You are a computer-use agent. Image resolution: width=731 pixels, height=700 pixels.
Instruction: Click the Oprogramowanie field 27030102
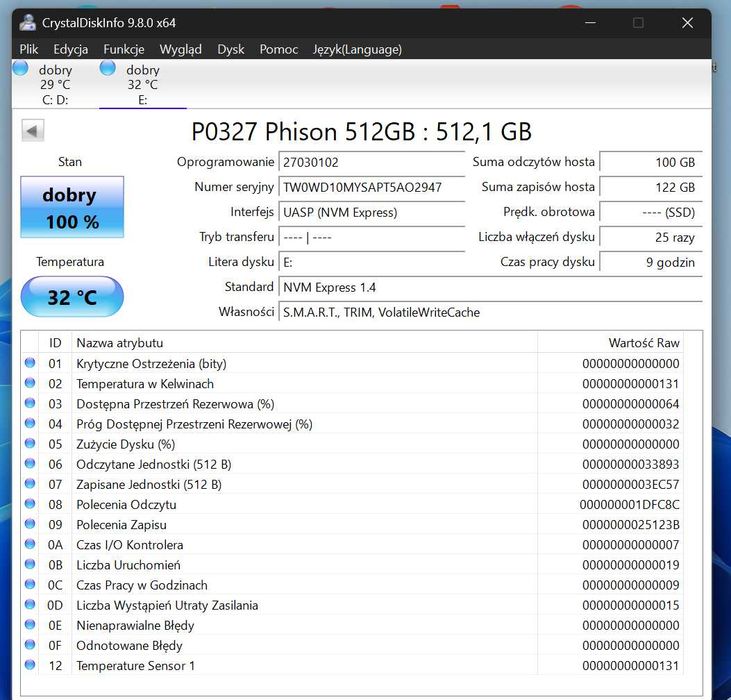click(x=372, y=162)
